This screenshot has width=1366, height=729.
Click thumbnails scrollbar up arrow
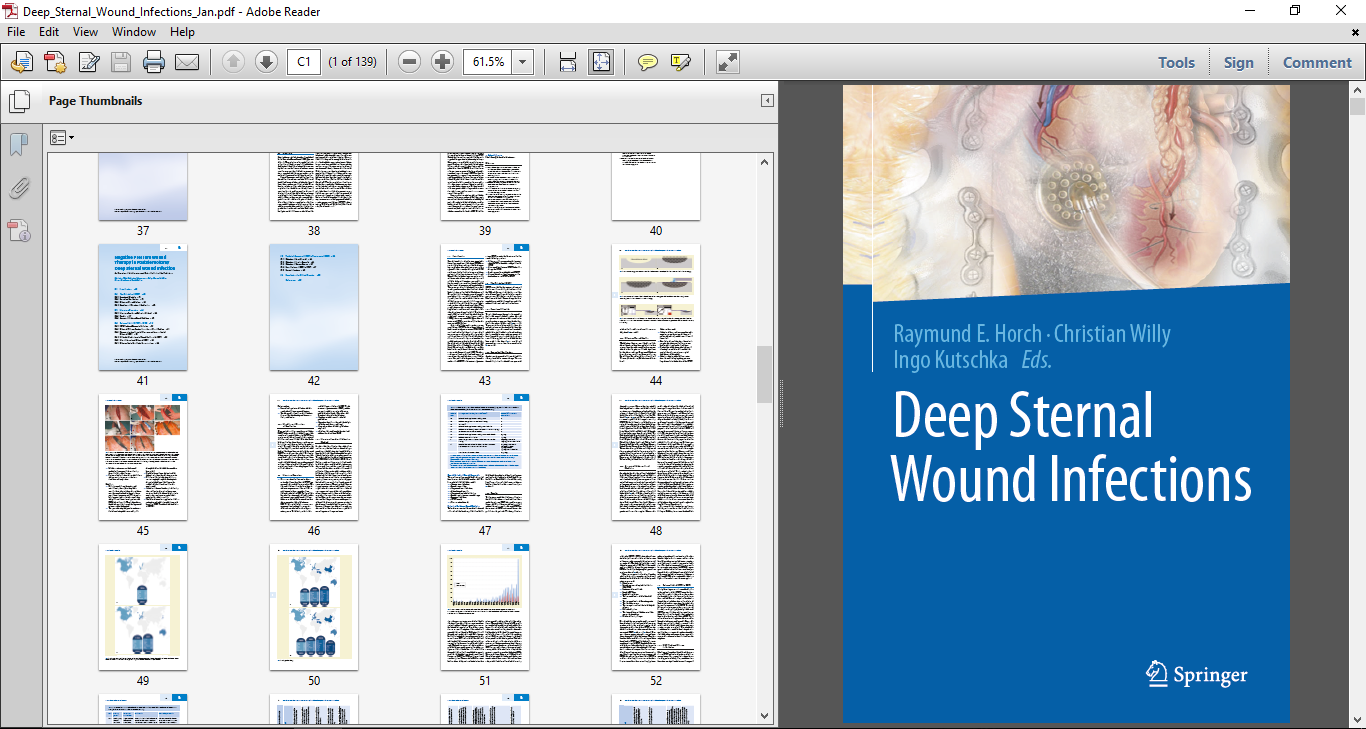765,162
